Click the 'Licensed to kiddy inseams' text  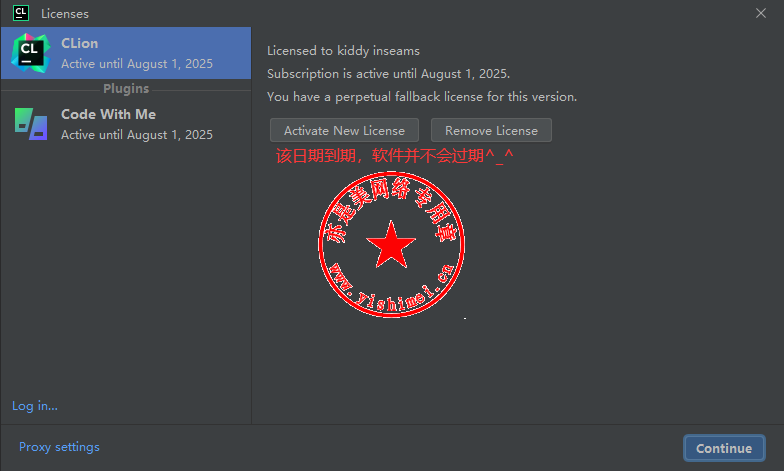tap(343, 50)
